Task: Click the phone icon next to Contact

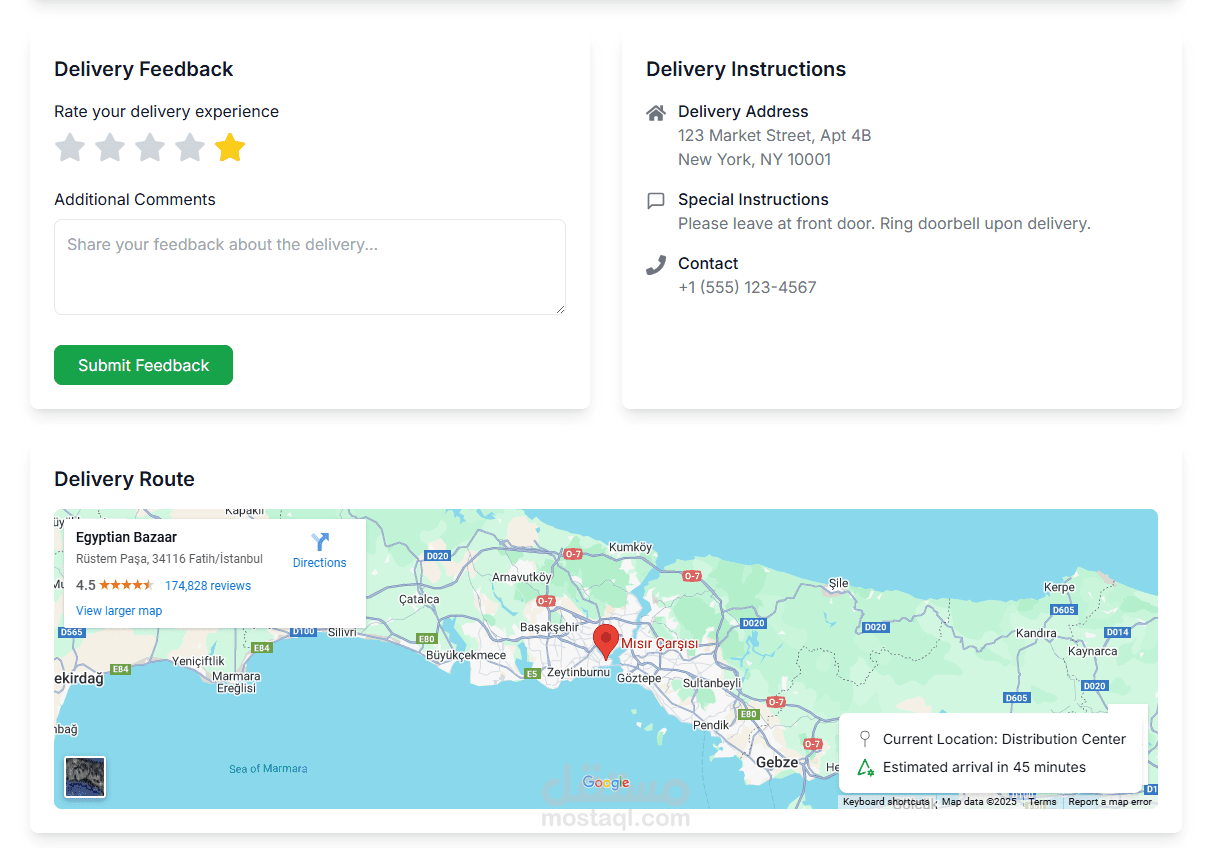Action: [656, 265]
